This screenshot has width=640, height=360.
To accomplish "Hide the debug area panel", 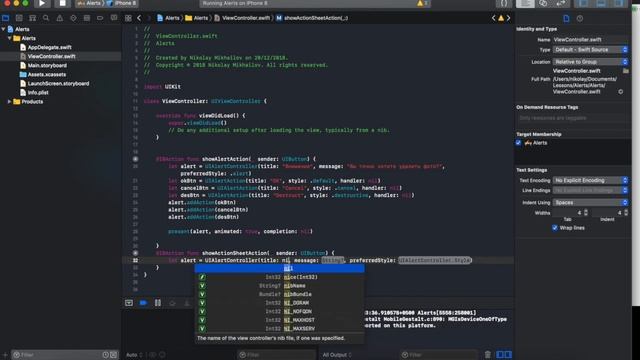I will [601, 3].
